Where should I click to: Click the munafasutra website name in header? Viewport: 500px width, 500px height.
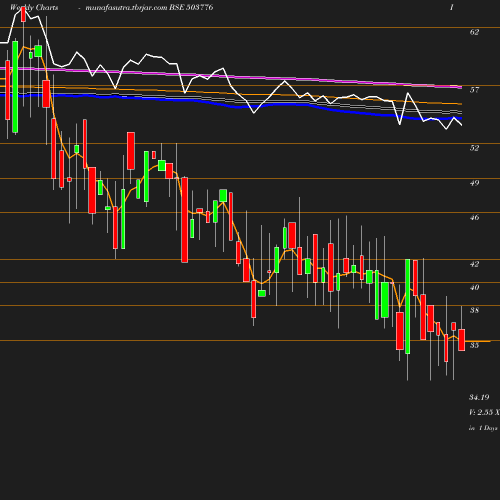[x=126, y=8]
